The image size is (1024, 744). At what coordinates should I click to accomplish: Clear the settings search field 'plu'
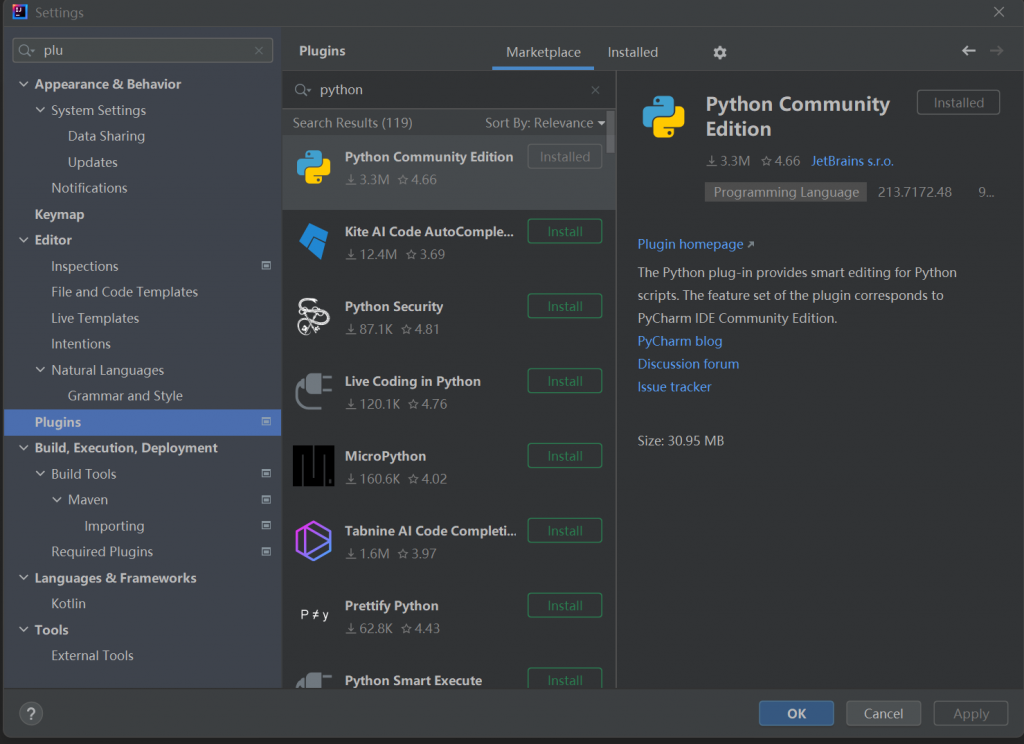[x=259, y=50]
